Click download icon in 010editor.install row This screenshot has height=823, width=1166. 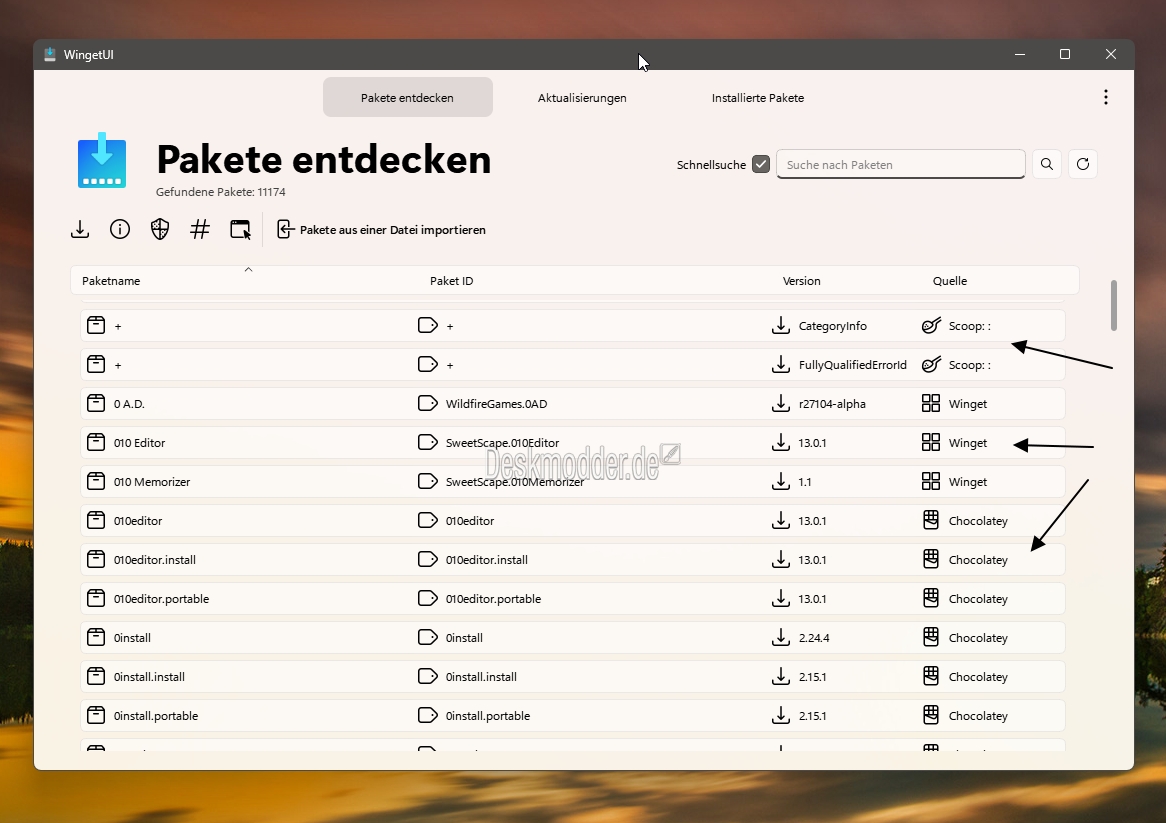point(781,559)
